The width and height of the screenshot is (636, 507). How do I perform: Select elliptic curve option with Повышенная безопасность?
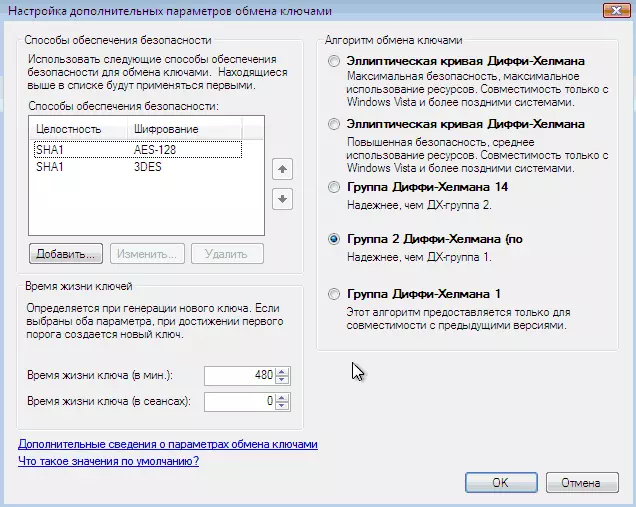click(334, 124)
